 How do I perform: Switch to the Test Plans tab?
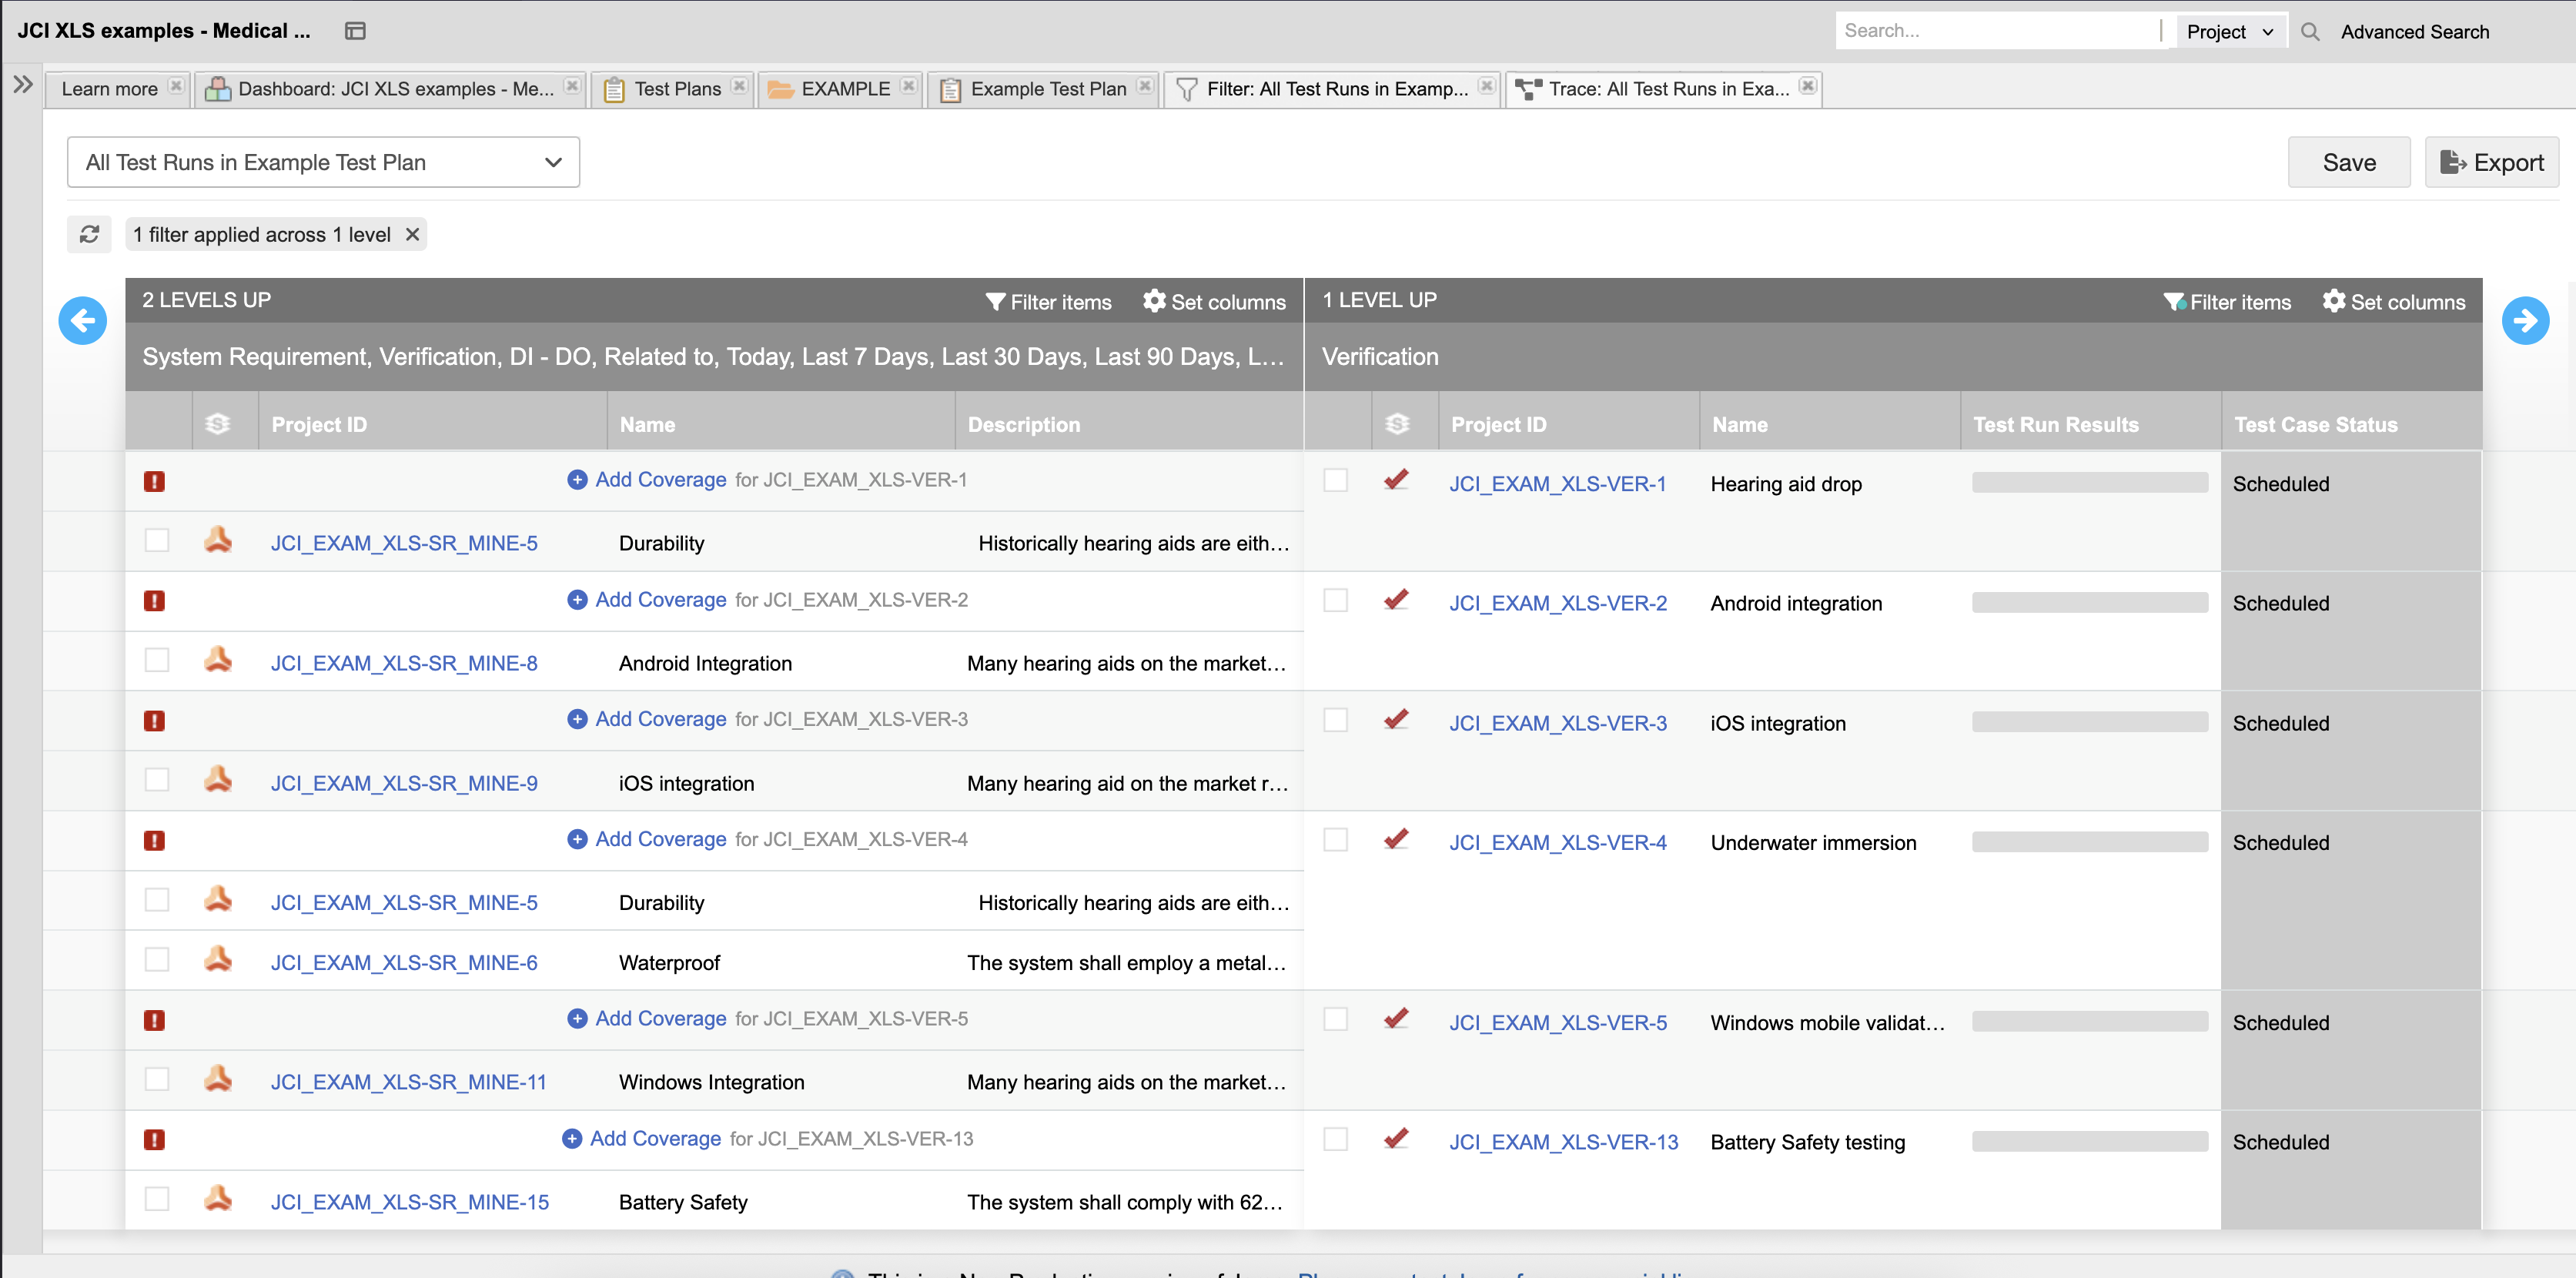[678, 88]
